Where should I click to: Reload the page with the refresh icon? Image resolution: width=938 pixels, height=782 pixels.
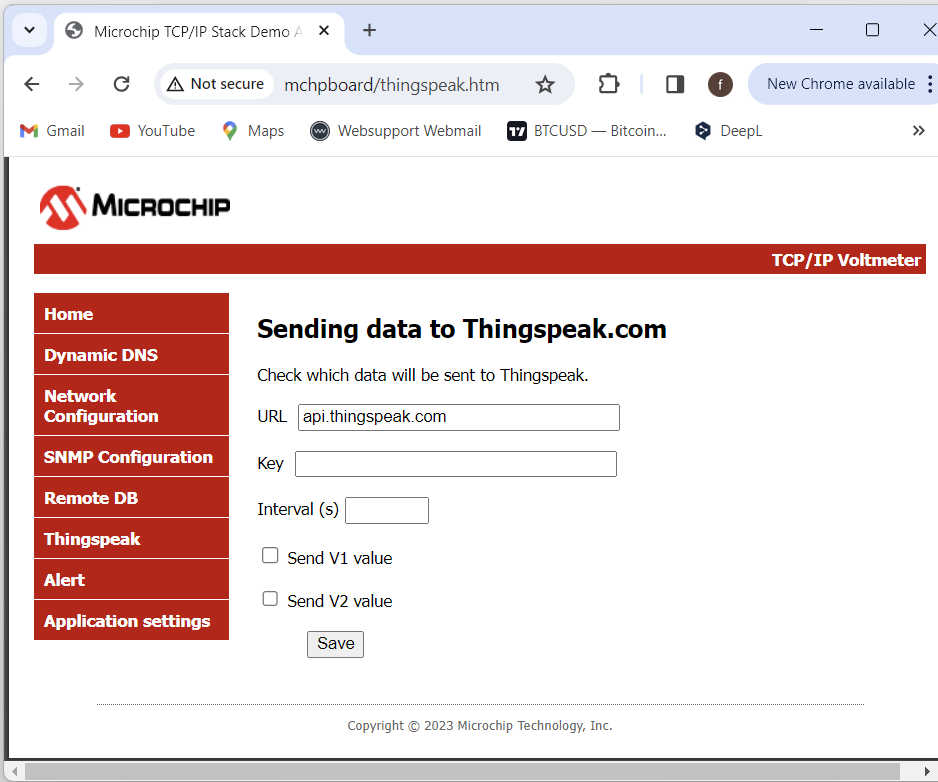coord(121,84)
